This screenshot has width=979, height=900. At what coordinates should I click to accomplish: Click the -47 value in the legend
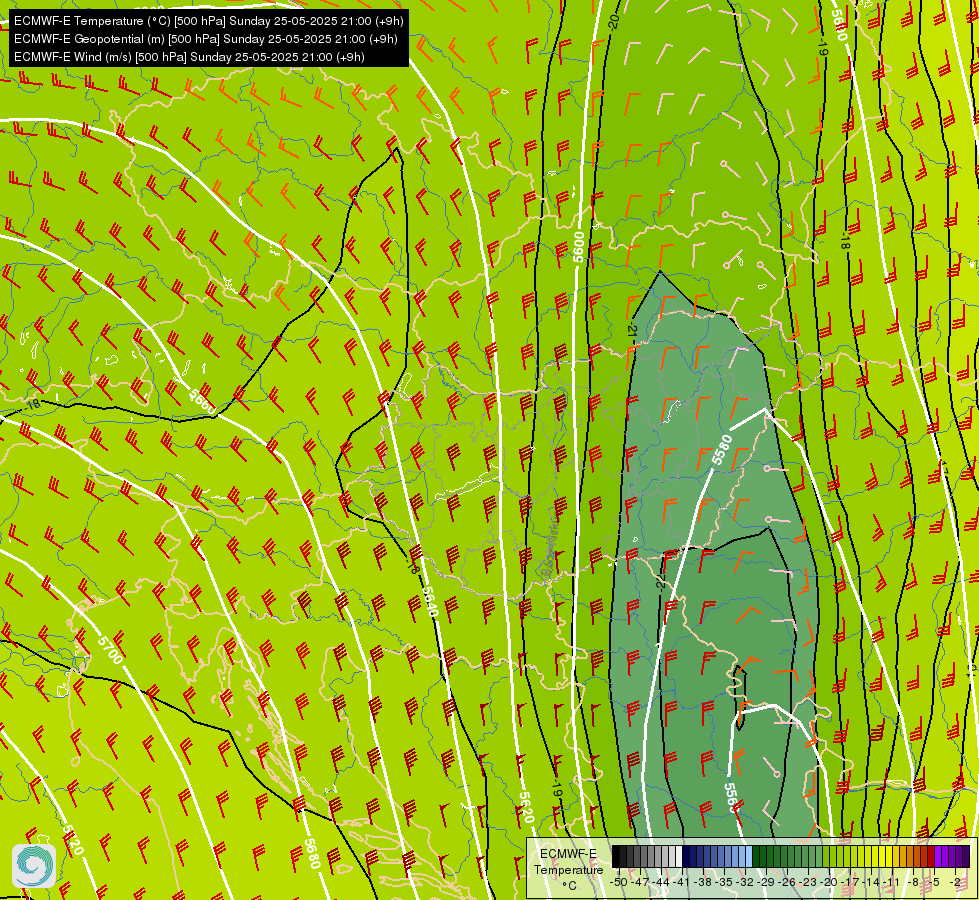640,882
